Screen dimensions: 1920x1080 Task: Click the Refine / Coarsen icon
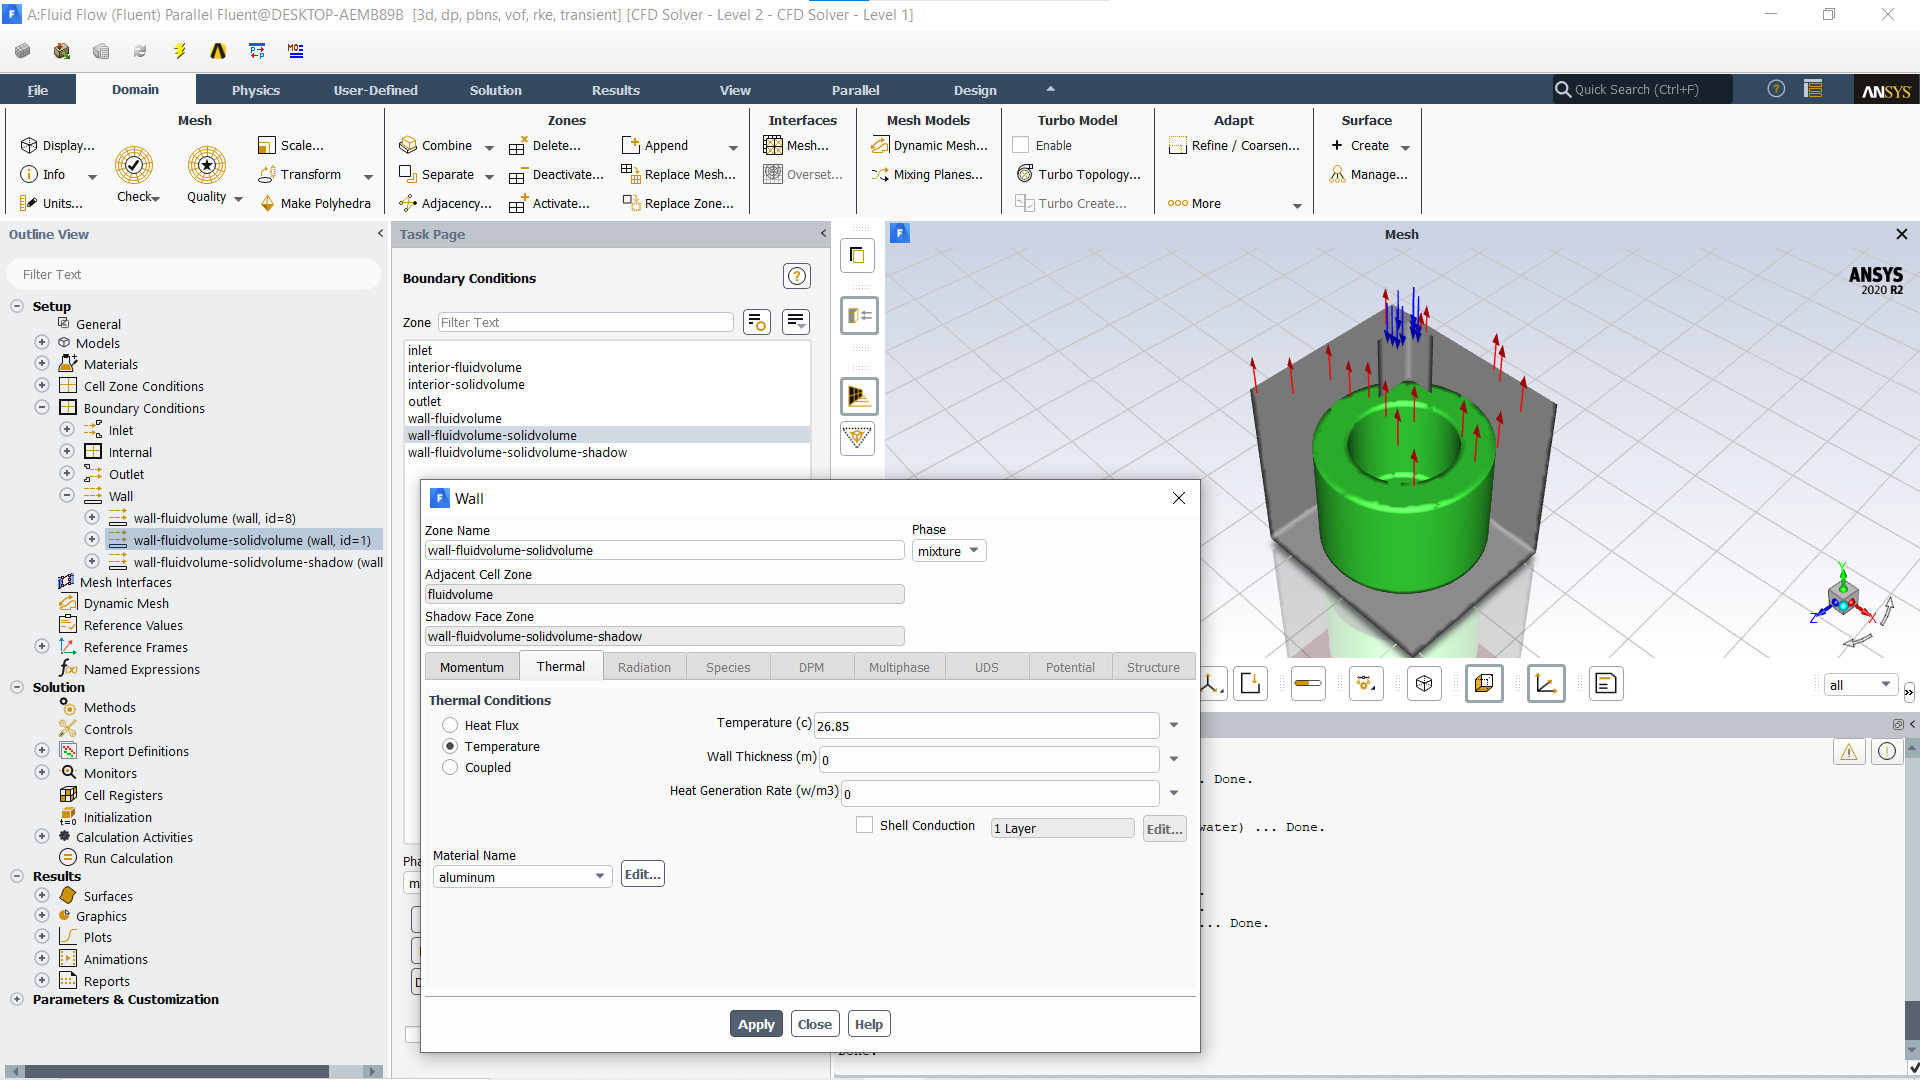(1178, 146)
